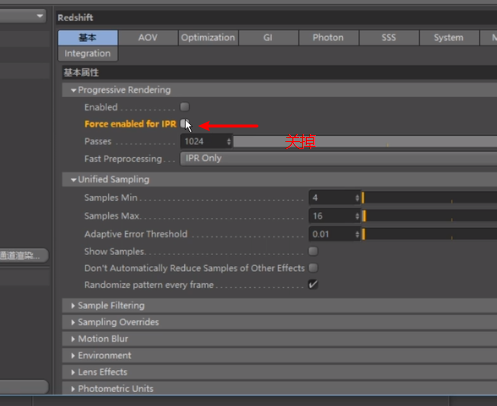Click the Randomize pattern every frame label
This screenshot has height=406, width=497.
click(x=149, y=285)
